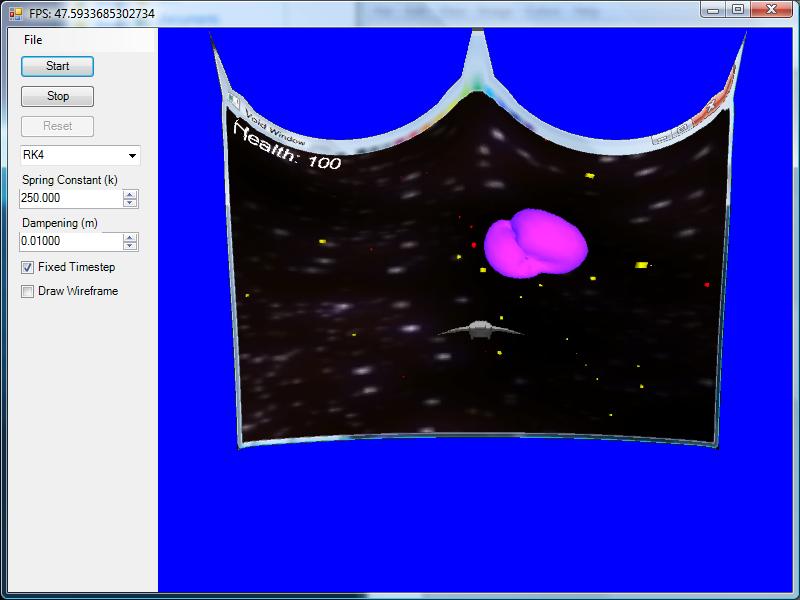Increase Spring Constant with the up arrow
800x600 pixels.
[130, 194]
